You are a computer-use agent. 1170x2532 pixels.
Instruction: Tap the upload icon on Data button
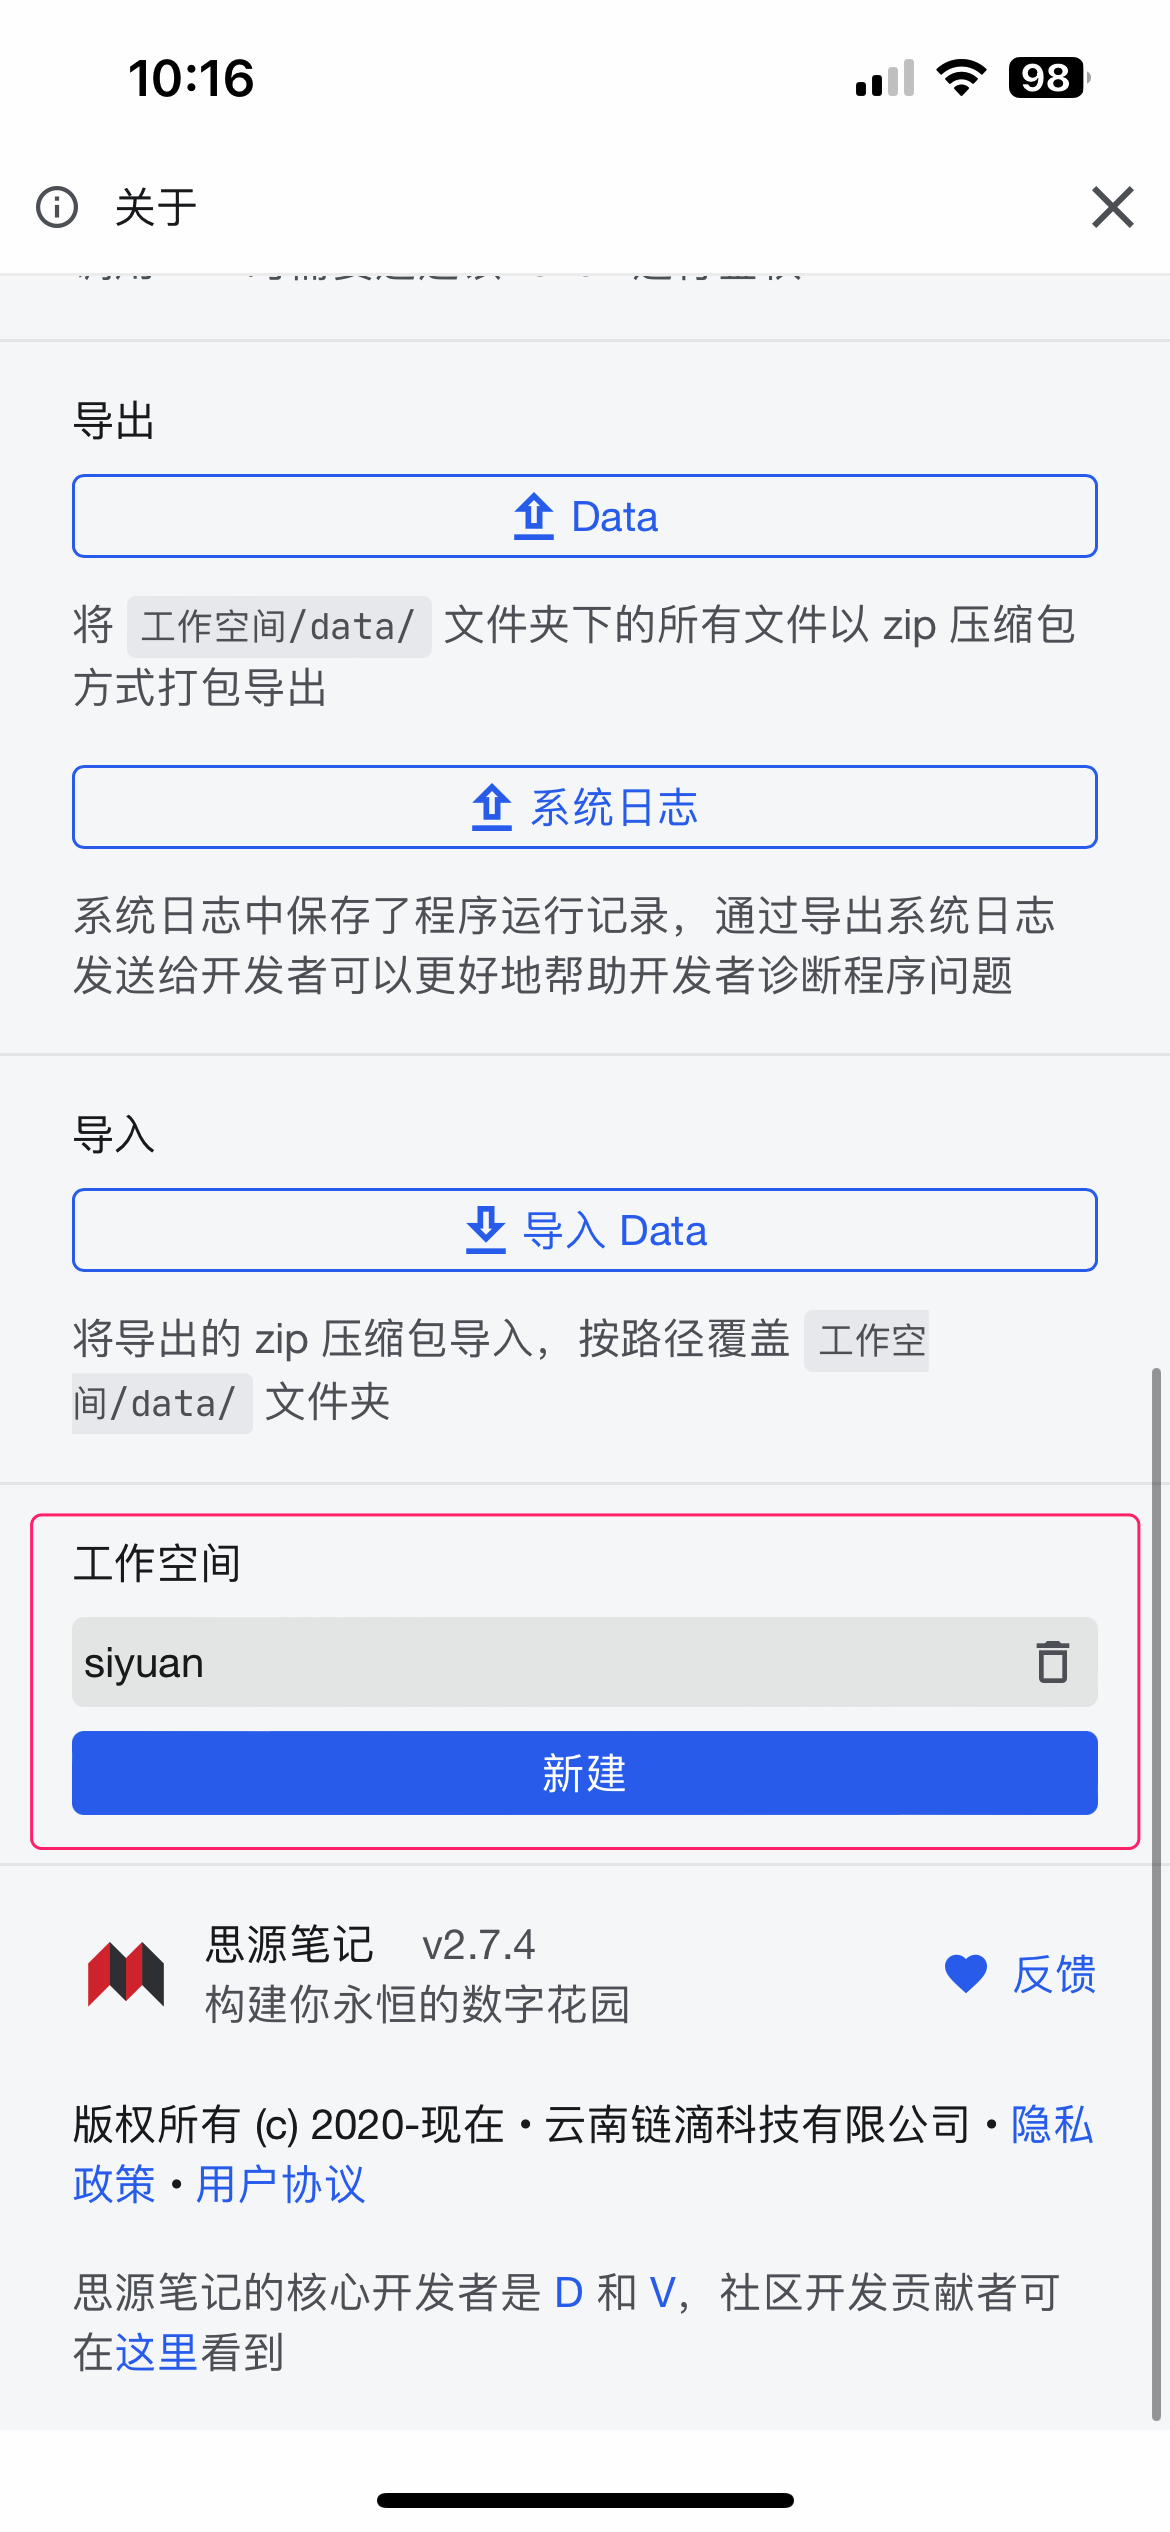534,516
